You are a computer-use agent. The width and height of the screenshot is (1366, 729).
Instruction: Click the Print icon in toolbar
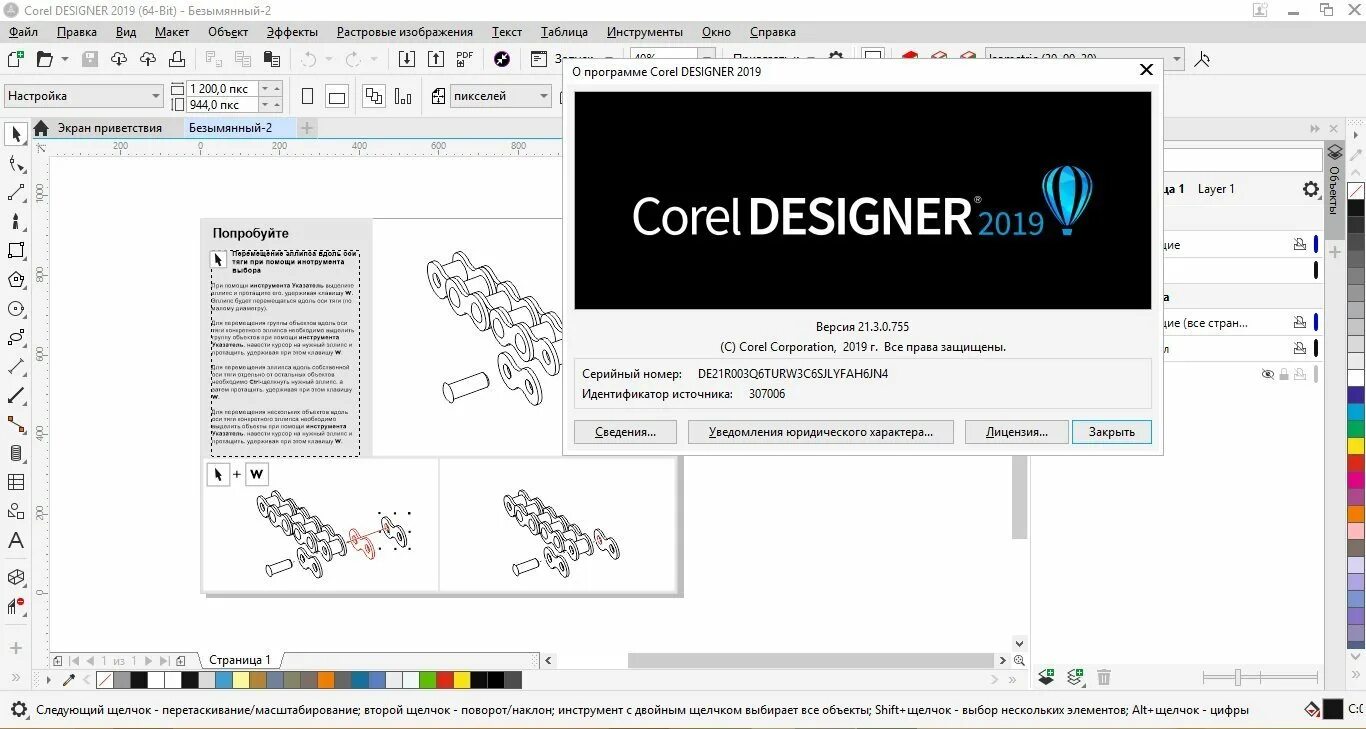click(177, 59)
